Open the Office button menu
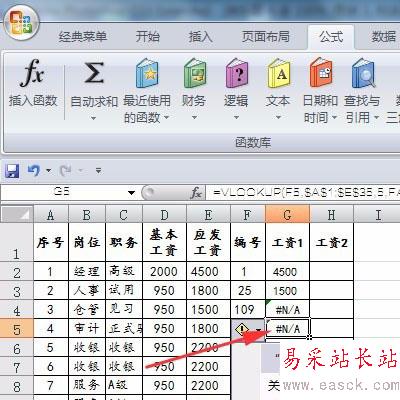The image size is (400, 400). point(21,24)
